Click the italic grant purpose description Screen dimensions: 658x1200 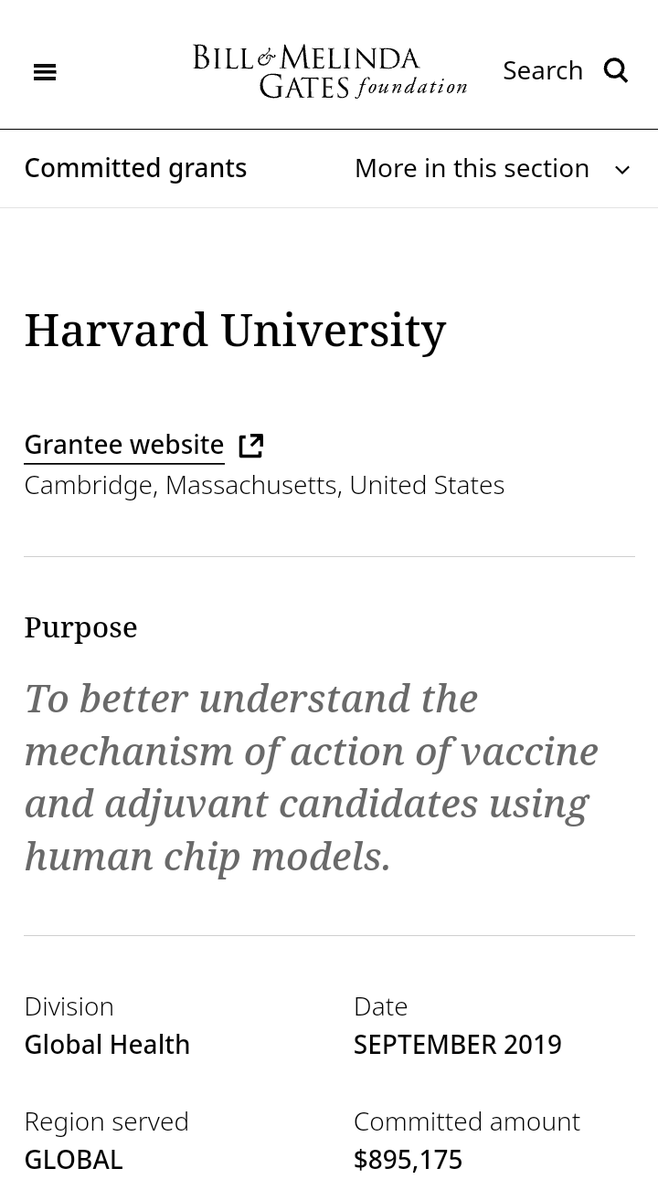[311, 777]
